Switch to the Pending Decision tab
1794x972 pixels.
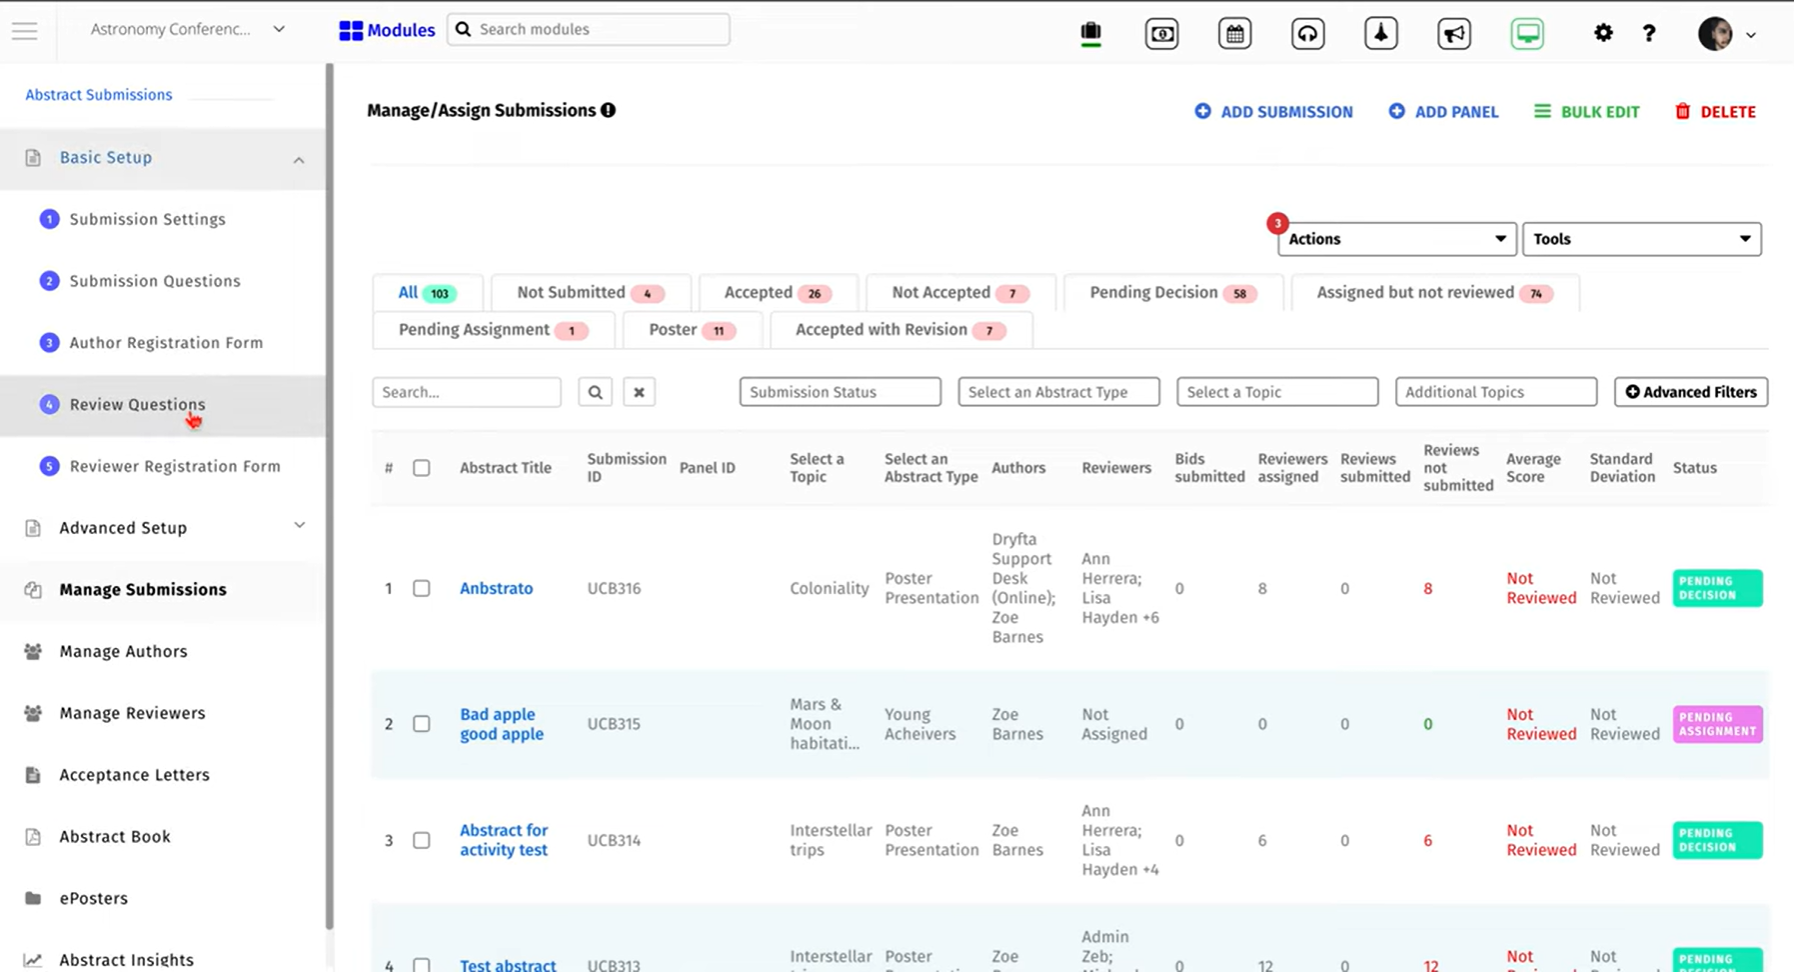[1172, 293]
